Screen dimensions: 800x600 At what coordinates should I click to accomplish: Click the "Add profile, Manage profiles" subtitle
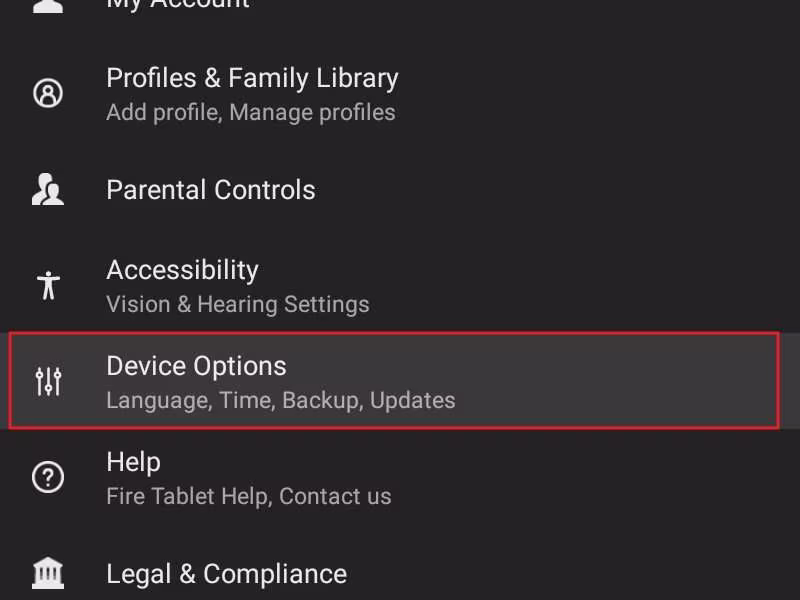(x=250, y=112)
